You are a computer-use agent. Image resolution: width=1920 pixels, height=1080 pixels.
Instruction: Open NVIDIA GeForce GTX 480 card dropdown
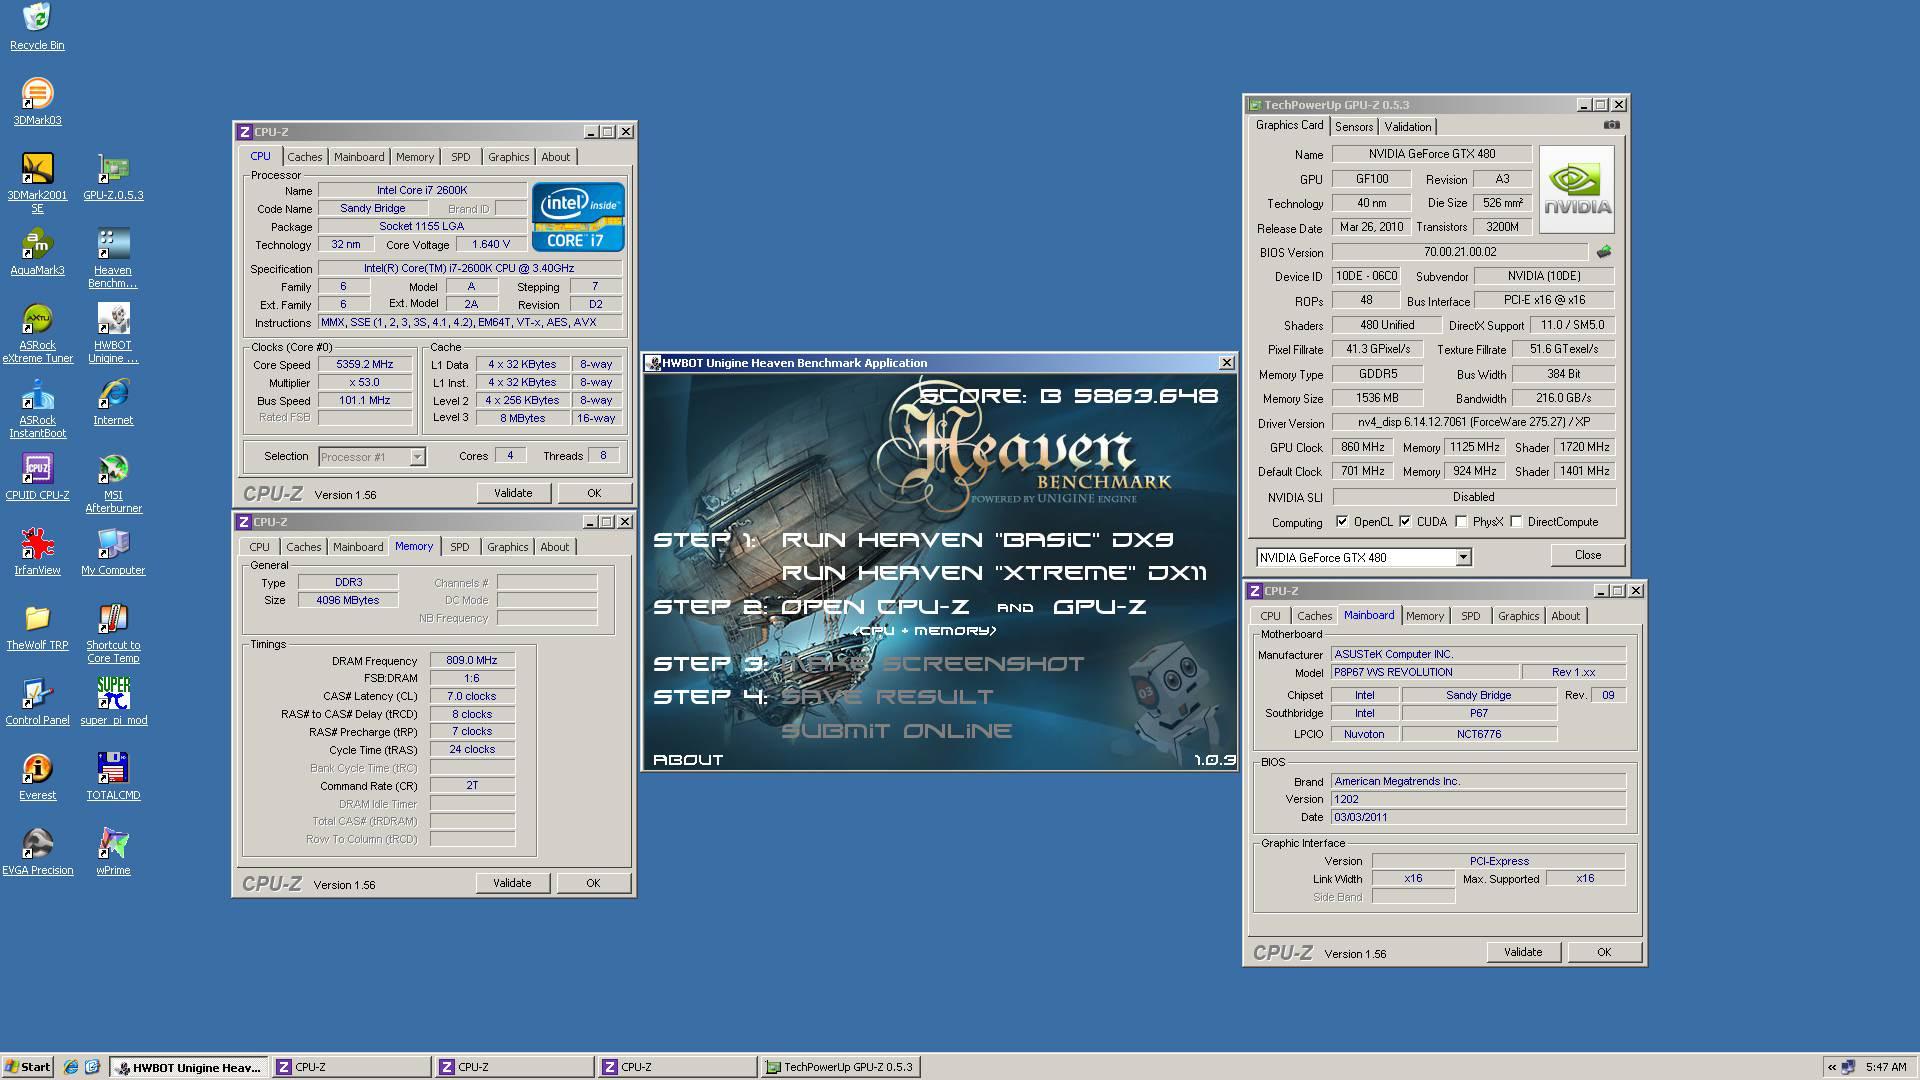(x=1463, y=558)
